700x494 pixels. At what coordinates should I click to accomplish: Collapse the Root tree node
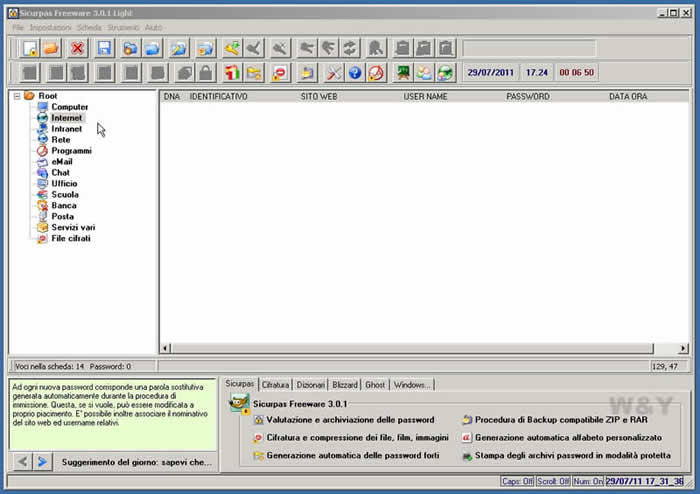click(x=17, y=96)
